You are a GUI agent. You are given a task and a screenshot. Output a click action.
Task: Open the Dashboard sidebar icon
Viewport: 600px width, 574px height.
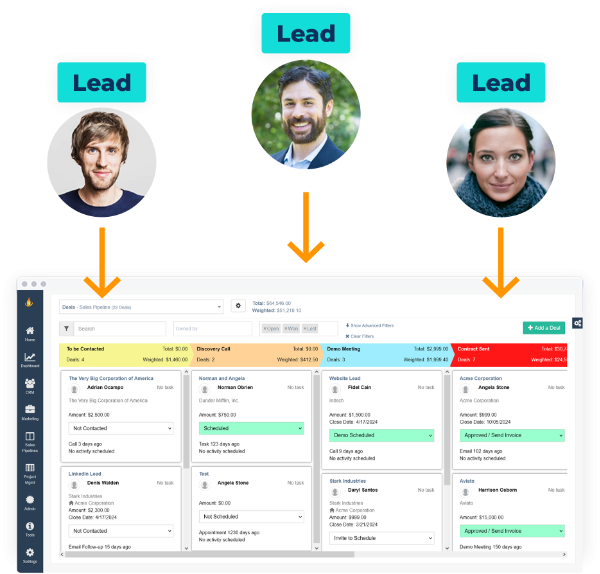[30, 359]
